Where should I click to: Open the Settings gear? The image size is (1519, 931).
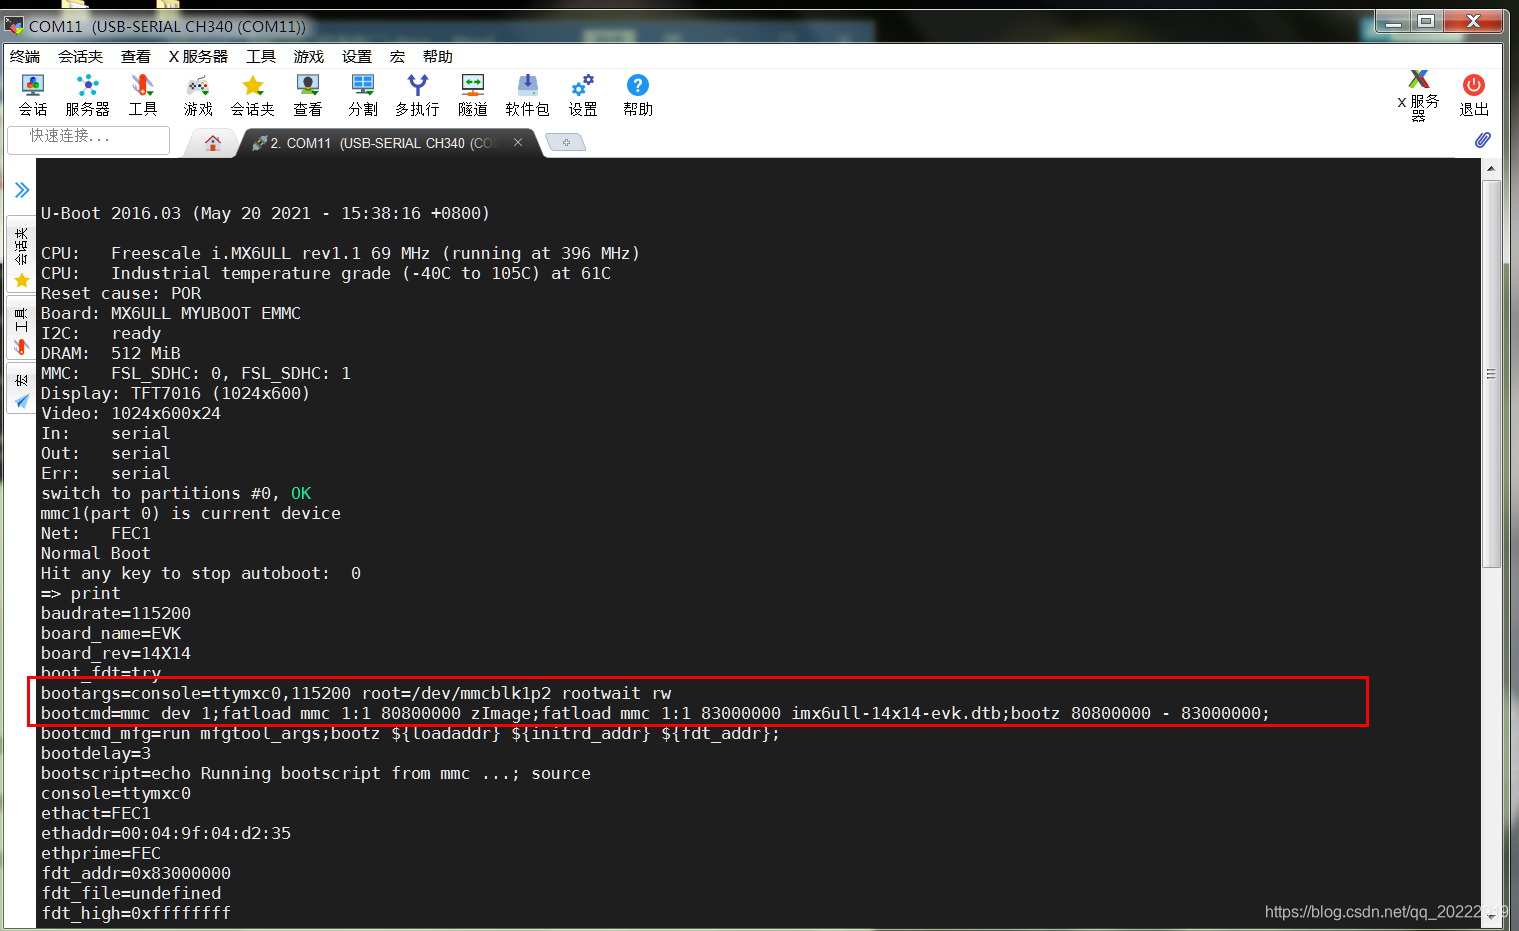[x=582, y=95]
